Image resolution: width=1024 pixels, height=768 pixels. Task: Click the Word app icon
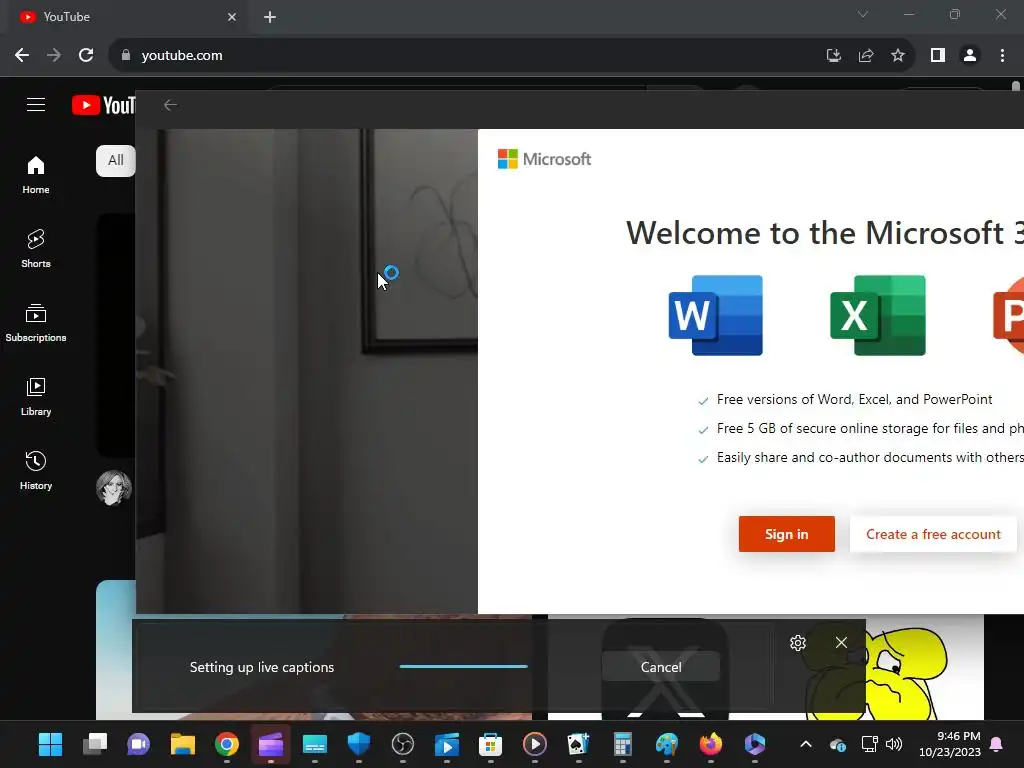coord(716,315)
